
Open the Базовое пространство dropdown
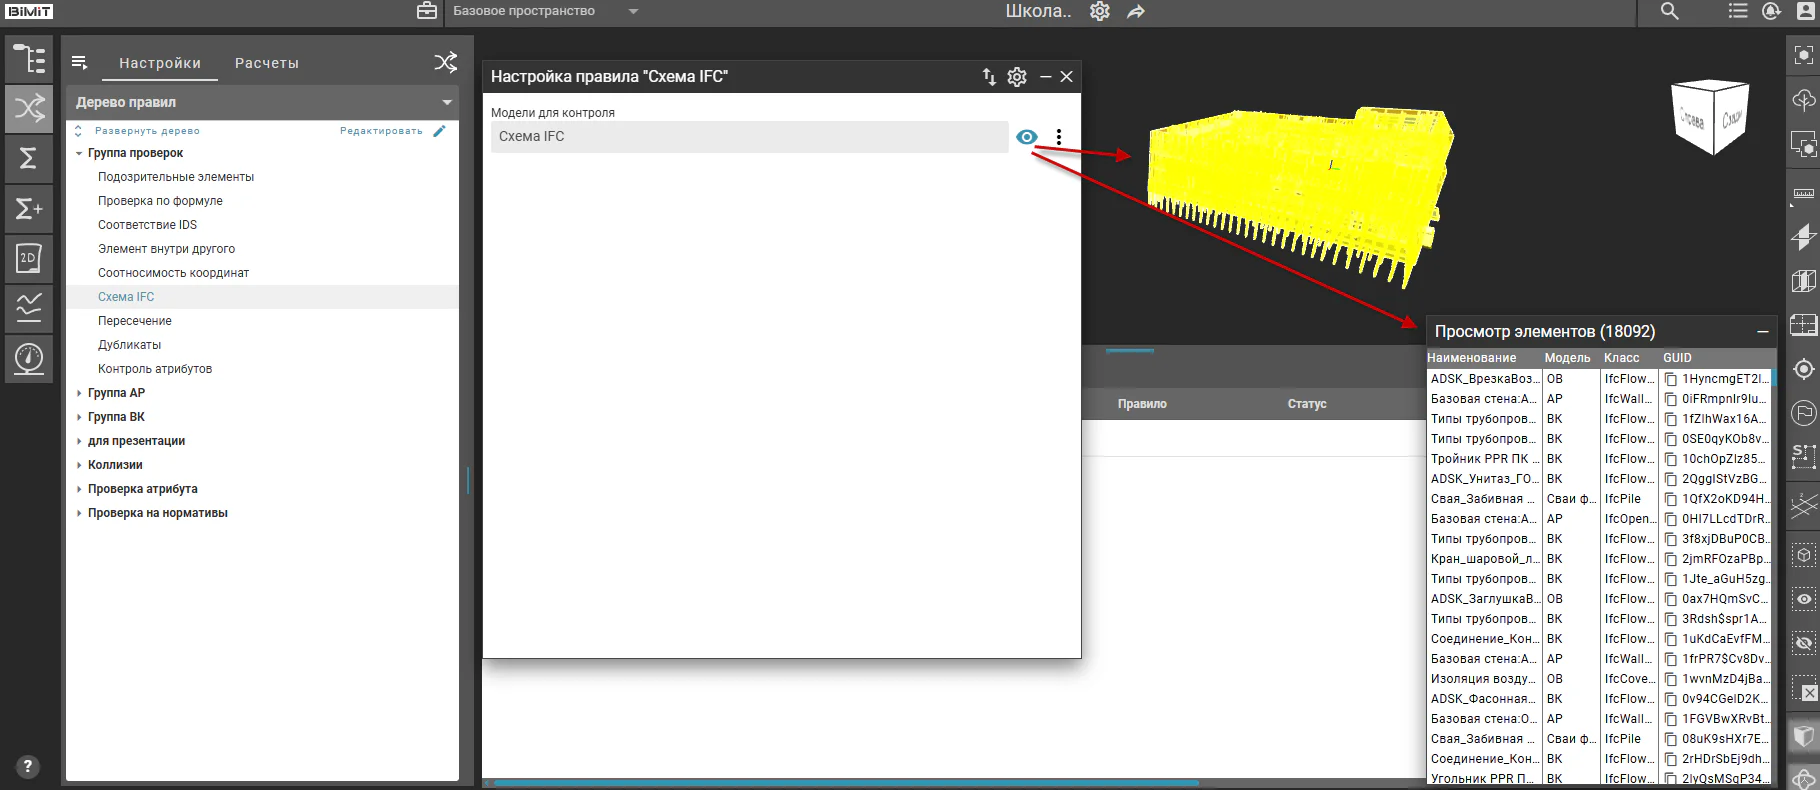[x=633, y=11]
